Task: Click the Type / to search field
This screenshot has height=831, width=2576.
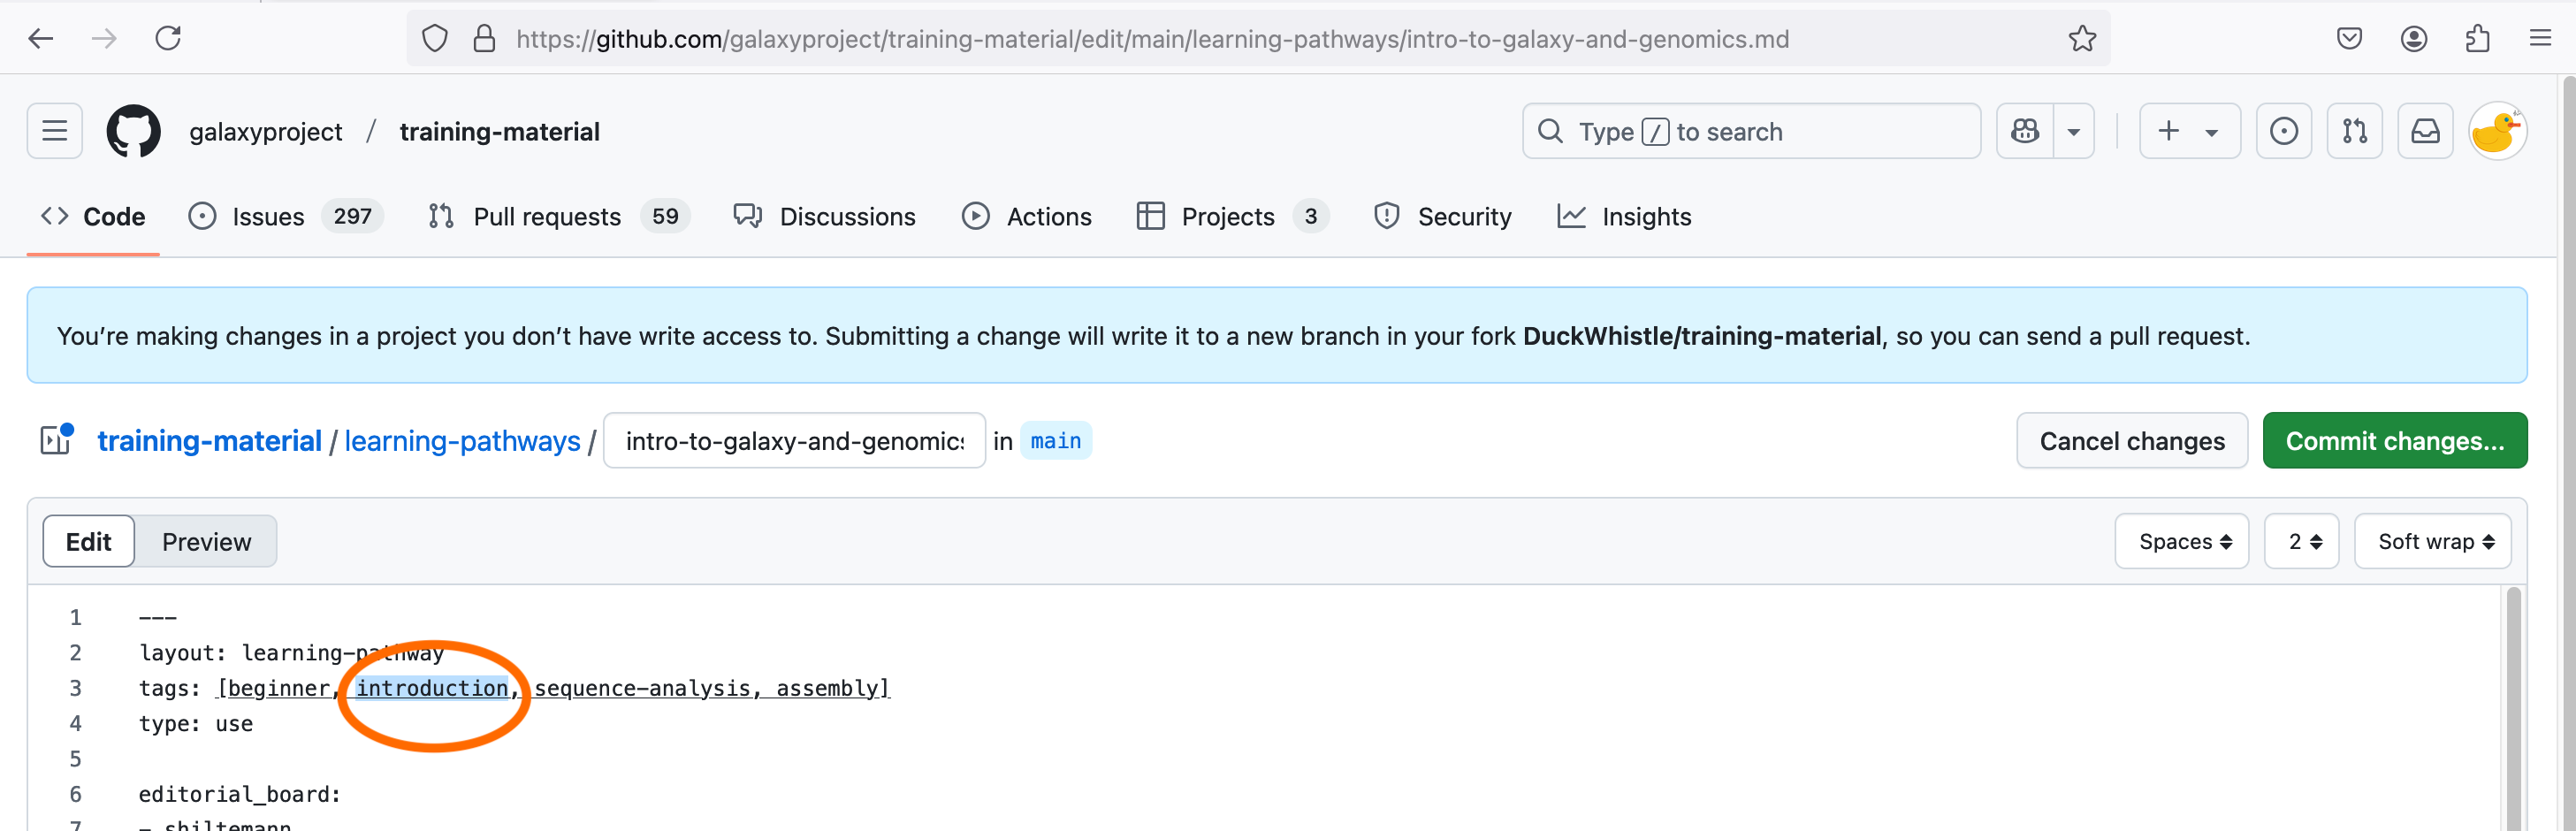Action: [x=1751, y=131]
